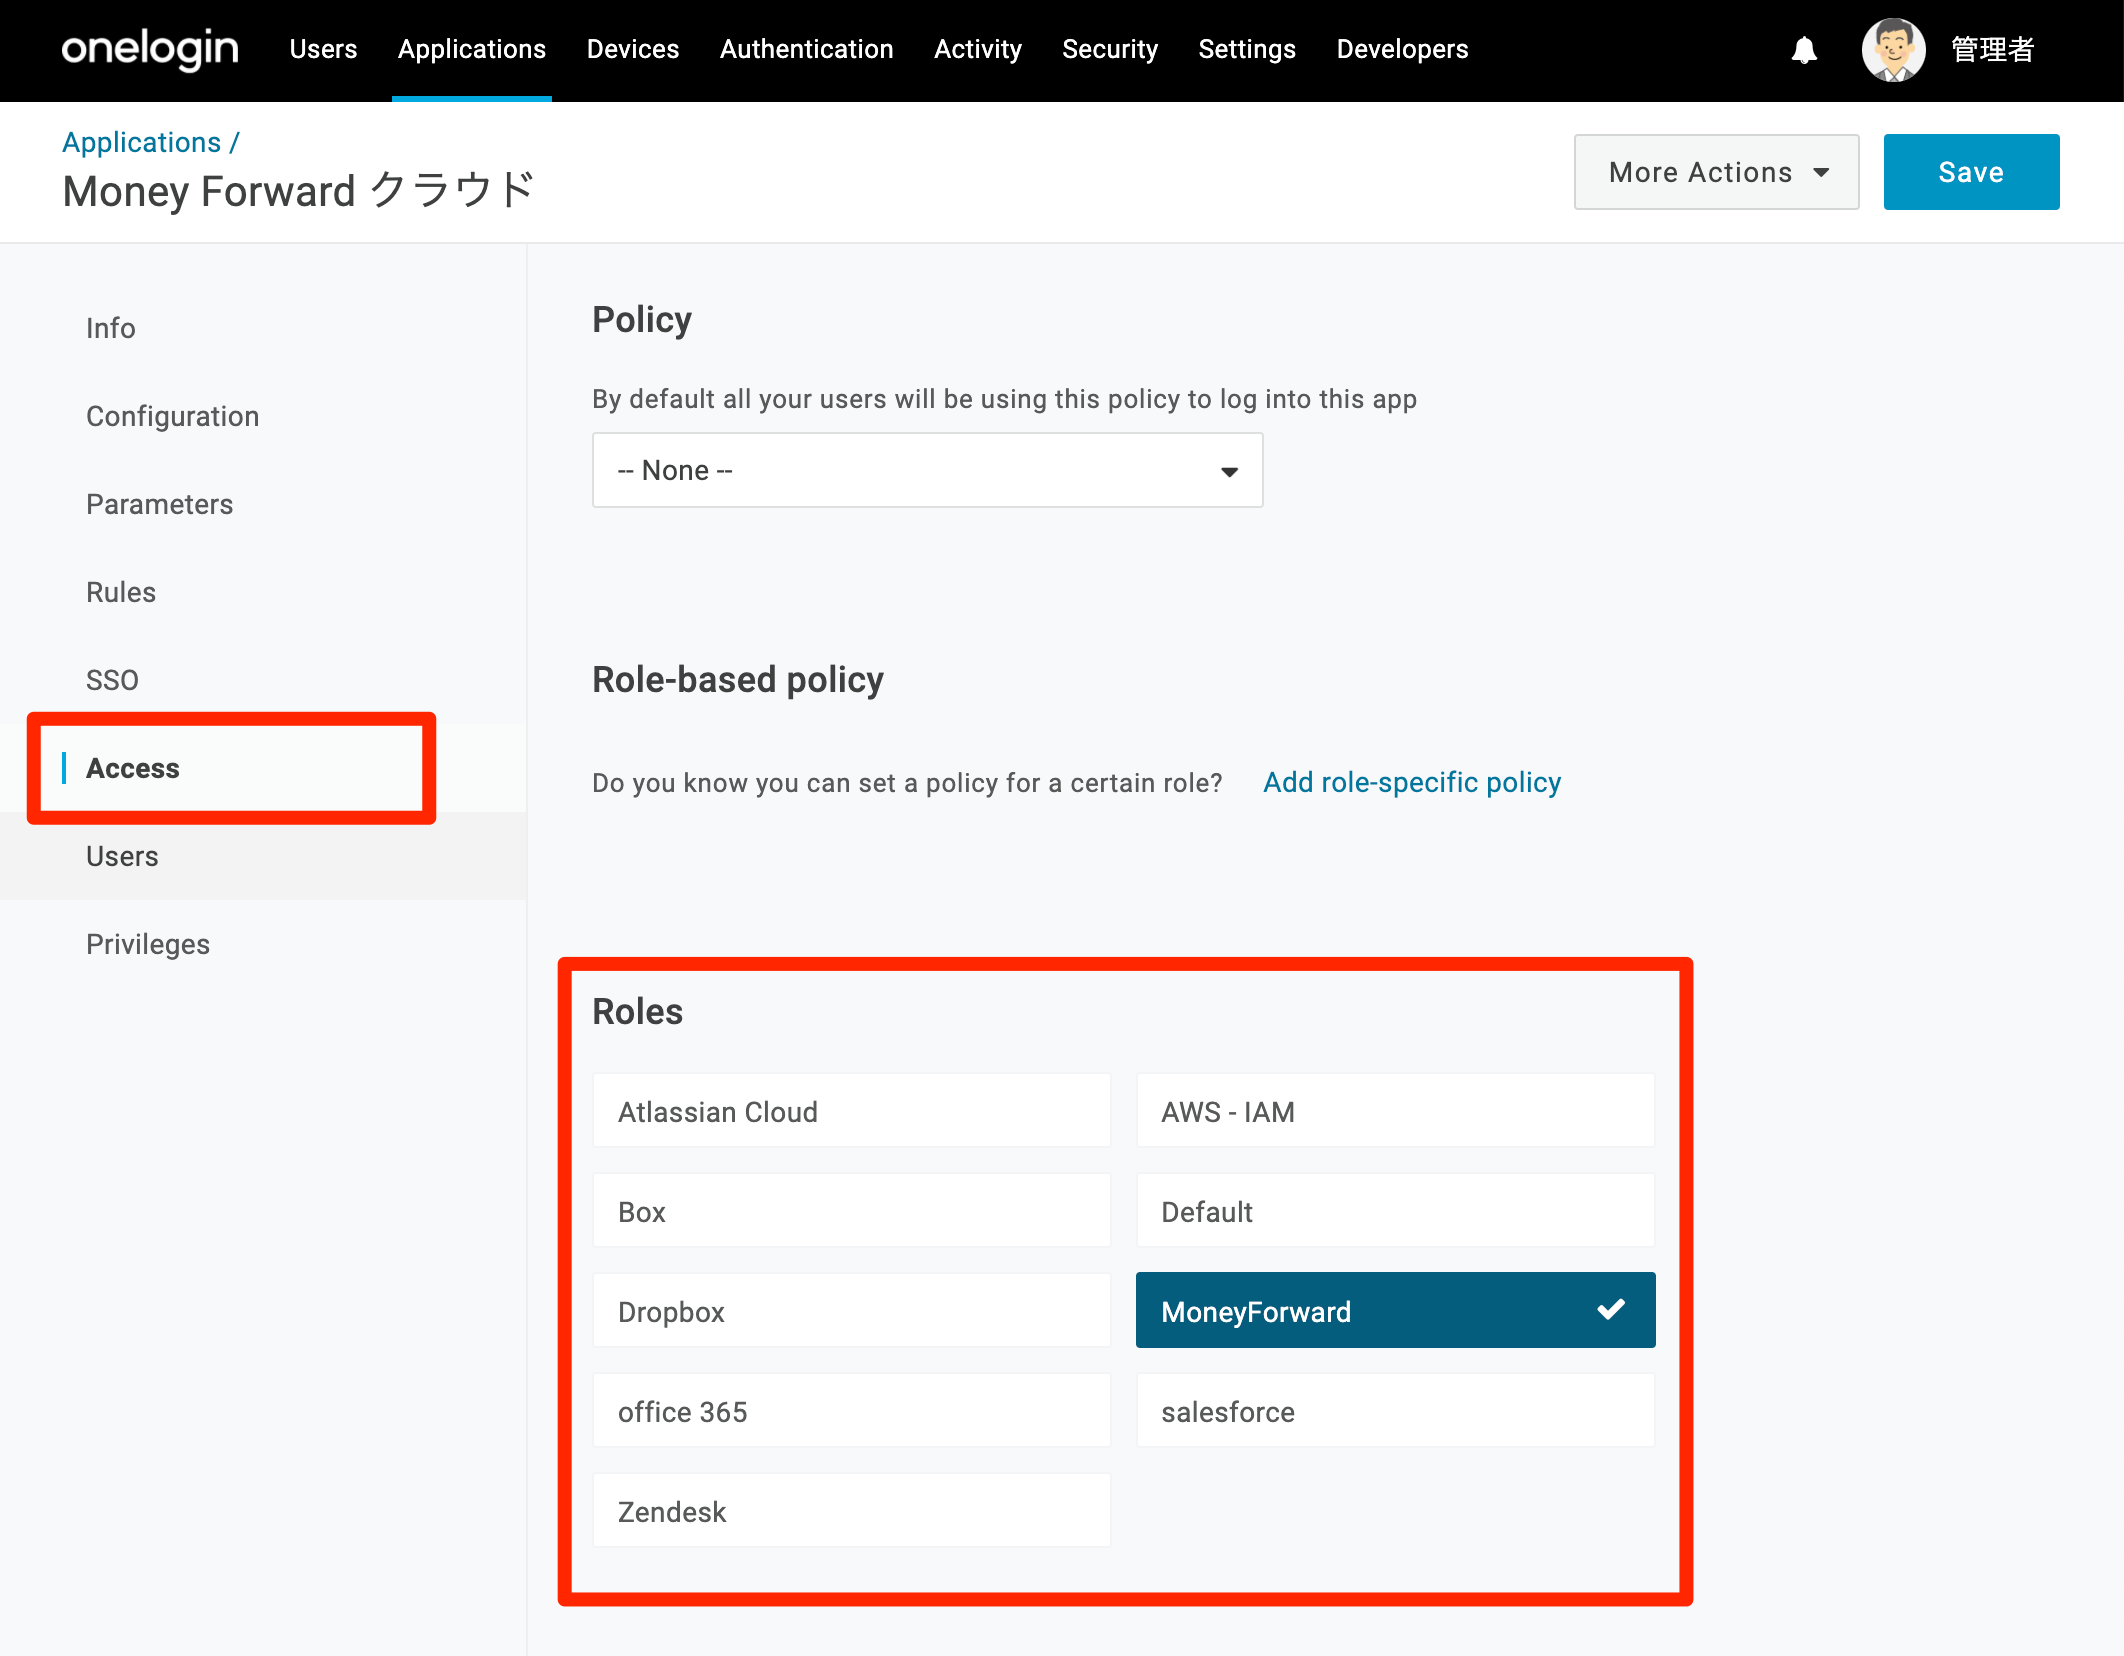Open the Applications top menu
Screen dimensions: 2124x1656
point(472,49)
